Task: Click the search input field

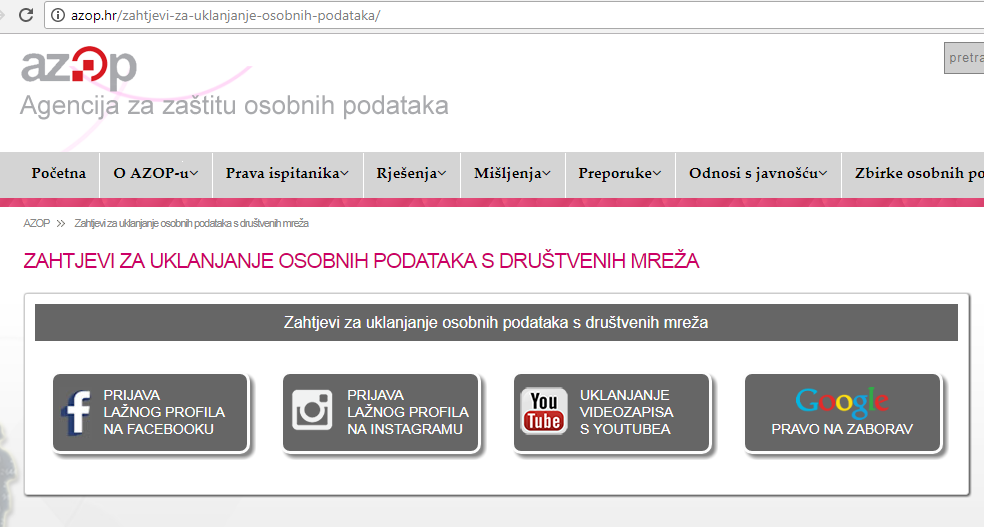Action: point(964,58)
